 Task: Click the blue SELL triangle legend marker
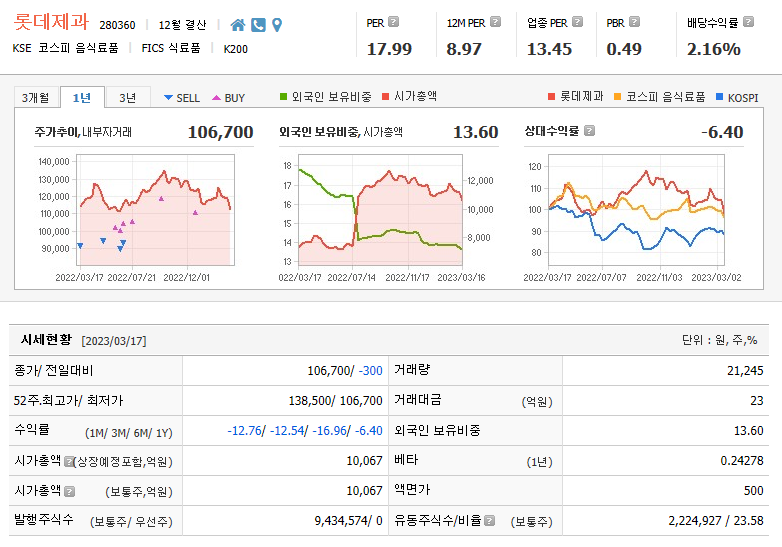pyautogui.click(x=169, y=98)
